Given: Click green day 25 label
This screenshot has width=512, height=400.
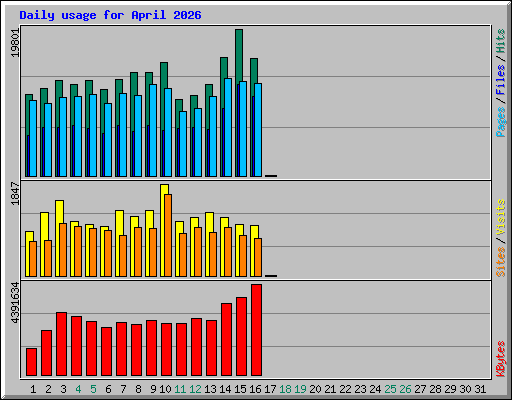Looking at the screenshot, I should click(x=390, y=389).
